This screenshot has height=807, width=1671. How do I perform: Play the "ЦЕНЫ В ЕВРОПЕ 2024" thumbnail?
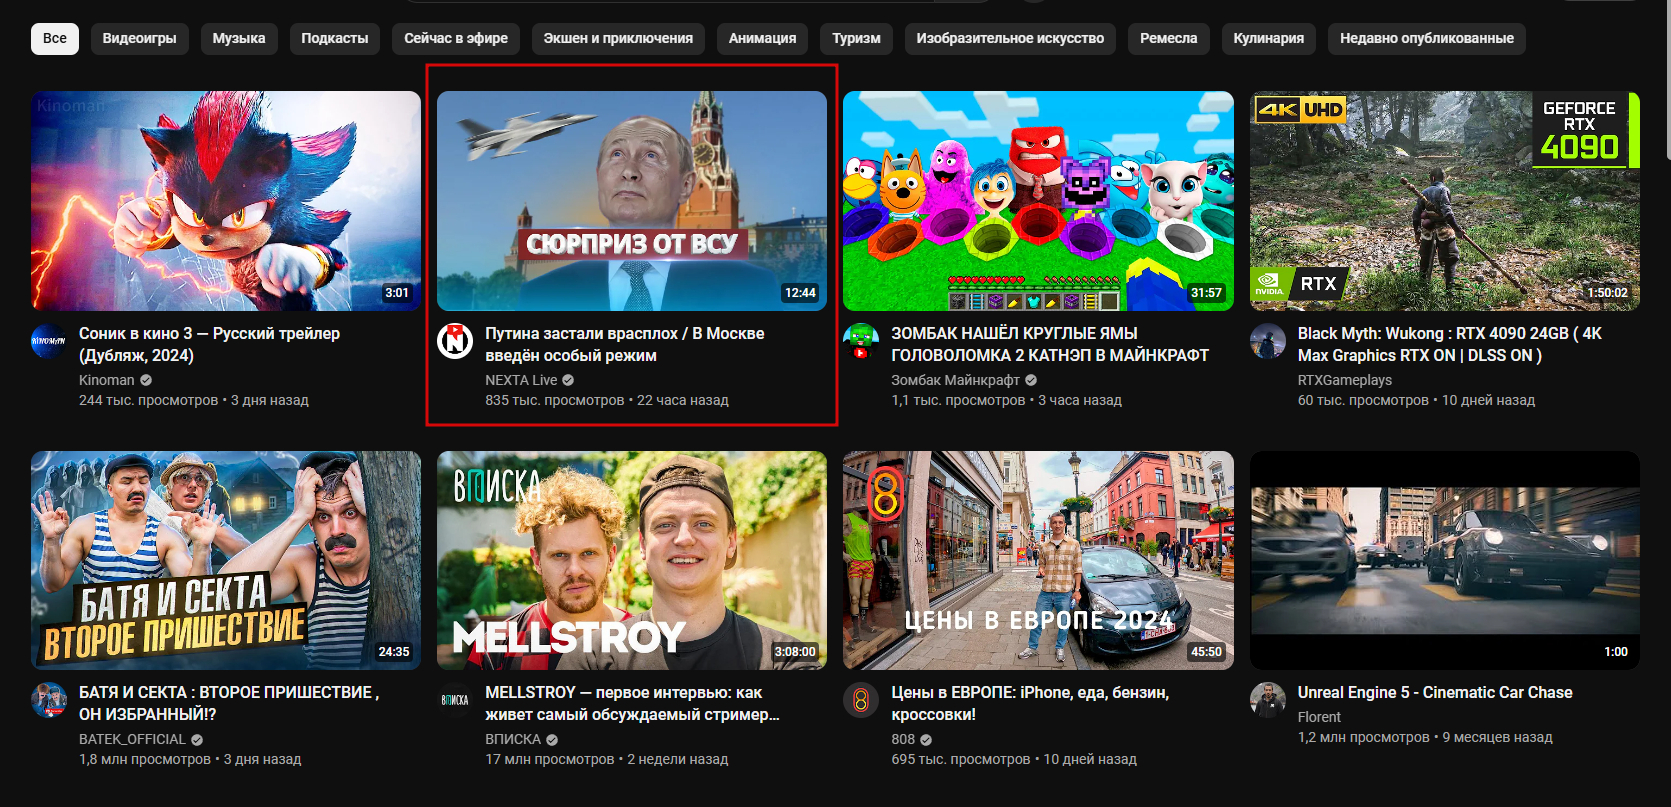click(x=1038, y=560)
